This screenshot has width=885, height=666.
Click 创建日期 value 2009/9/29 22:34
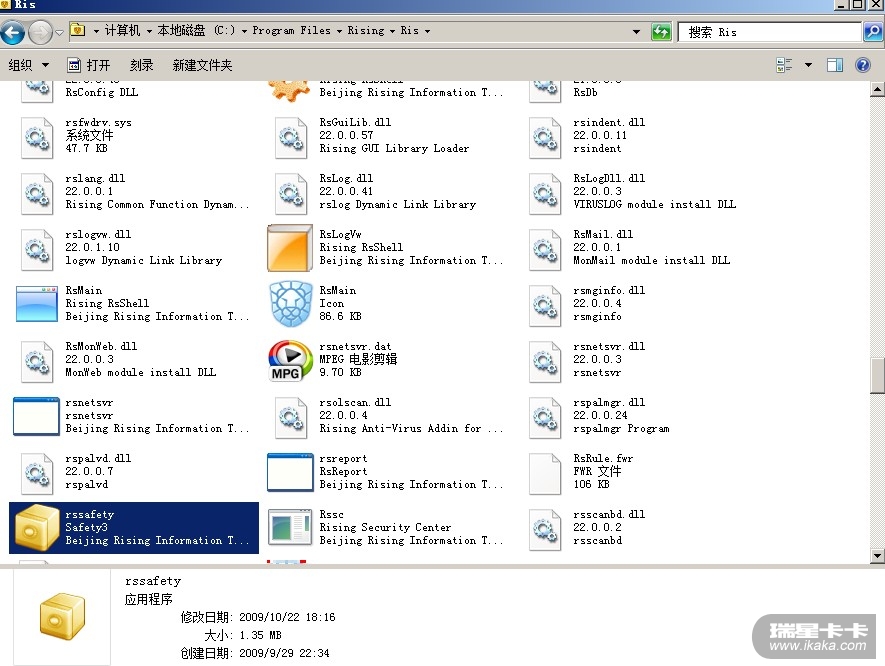(284, 653)
